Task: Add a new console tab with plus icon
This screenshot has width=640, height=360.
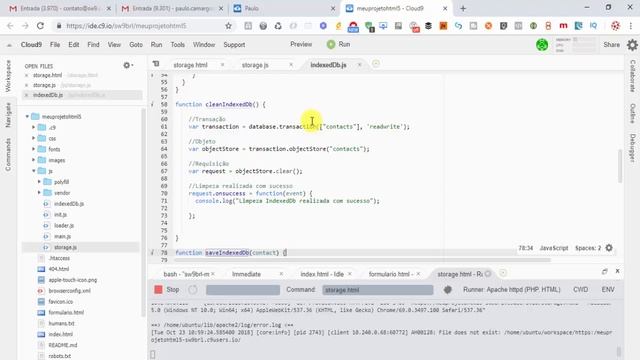Action: tap(503, 273)
